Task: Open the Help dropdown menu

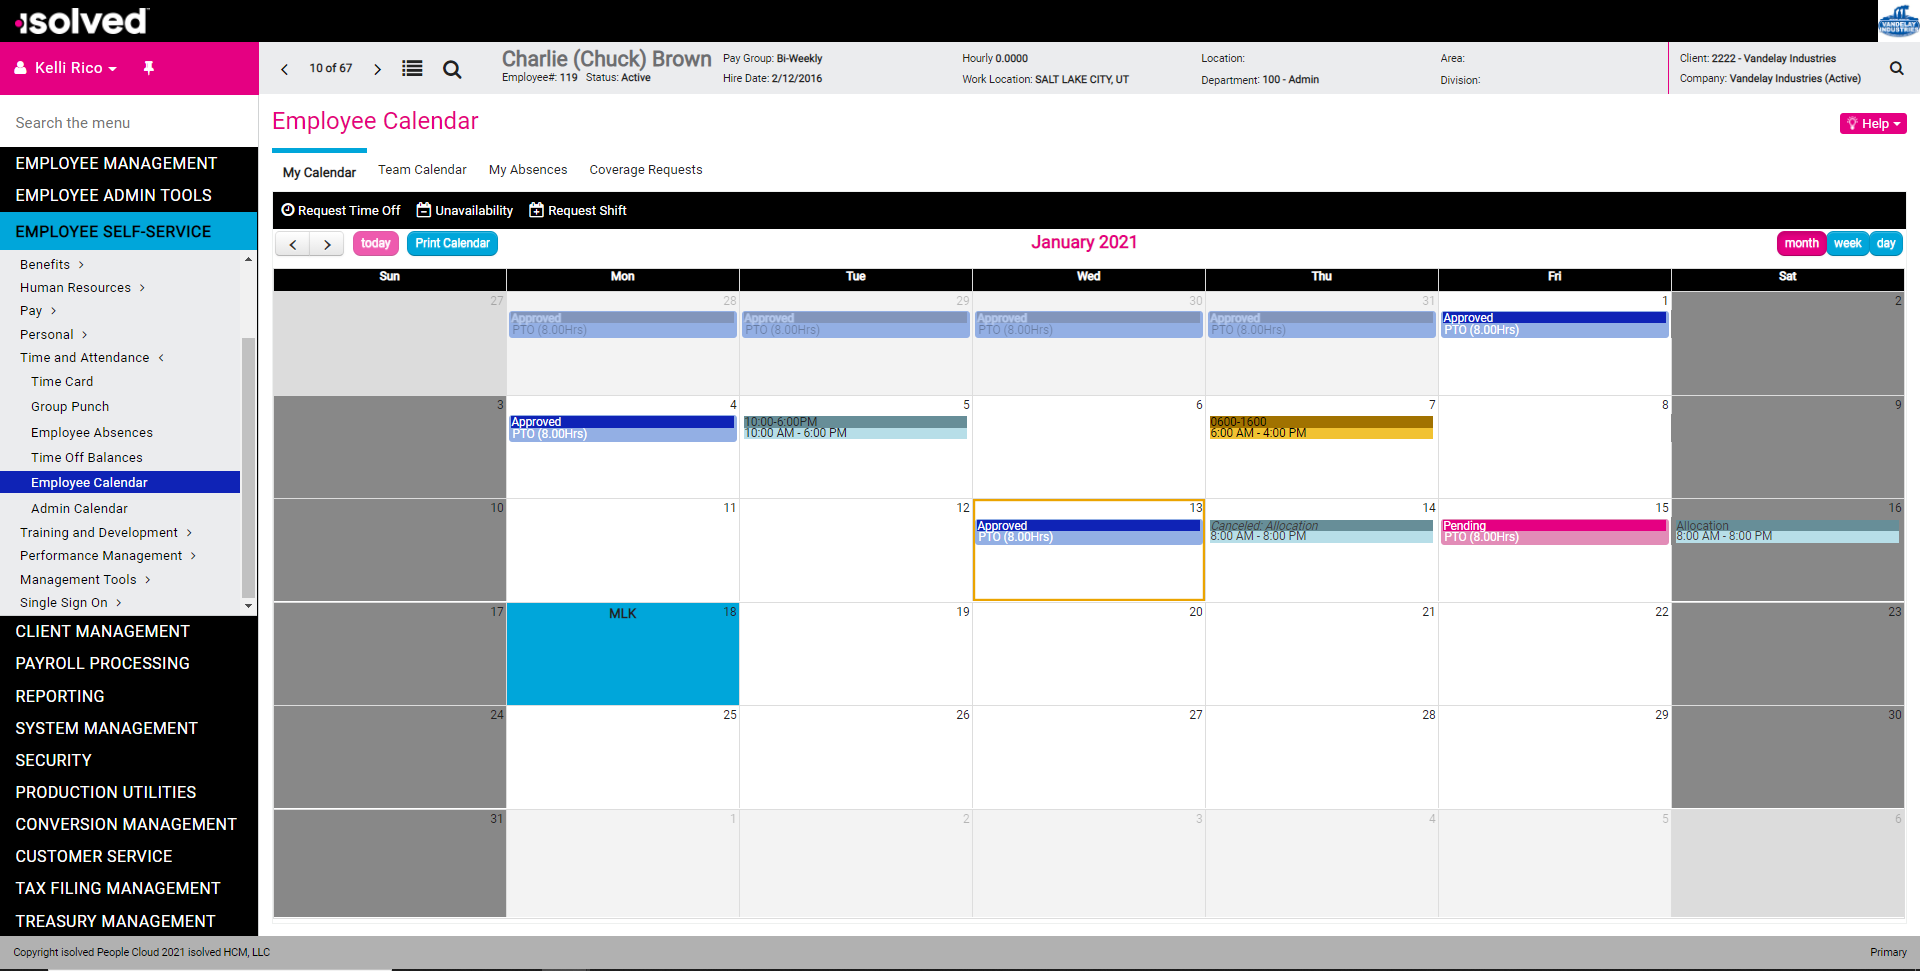Action: click(1872, 123)
